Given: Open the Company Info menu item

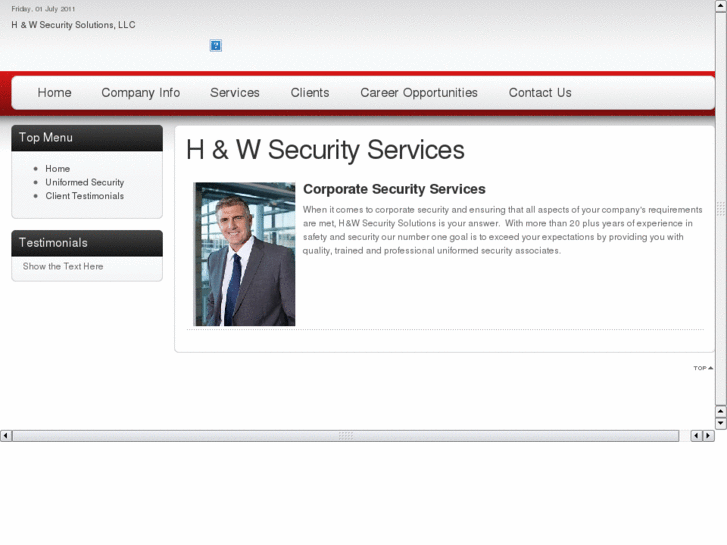Looking at the screenshot, I should pyautogui.click(x=140, y=93).
